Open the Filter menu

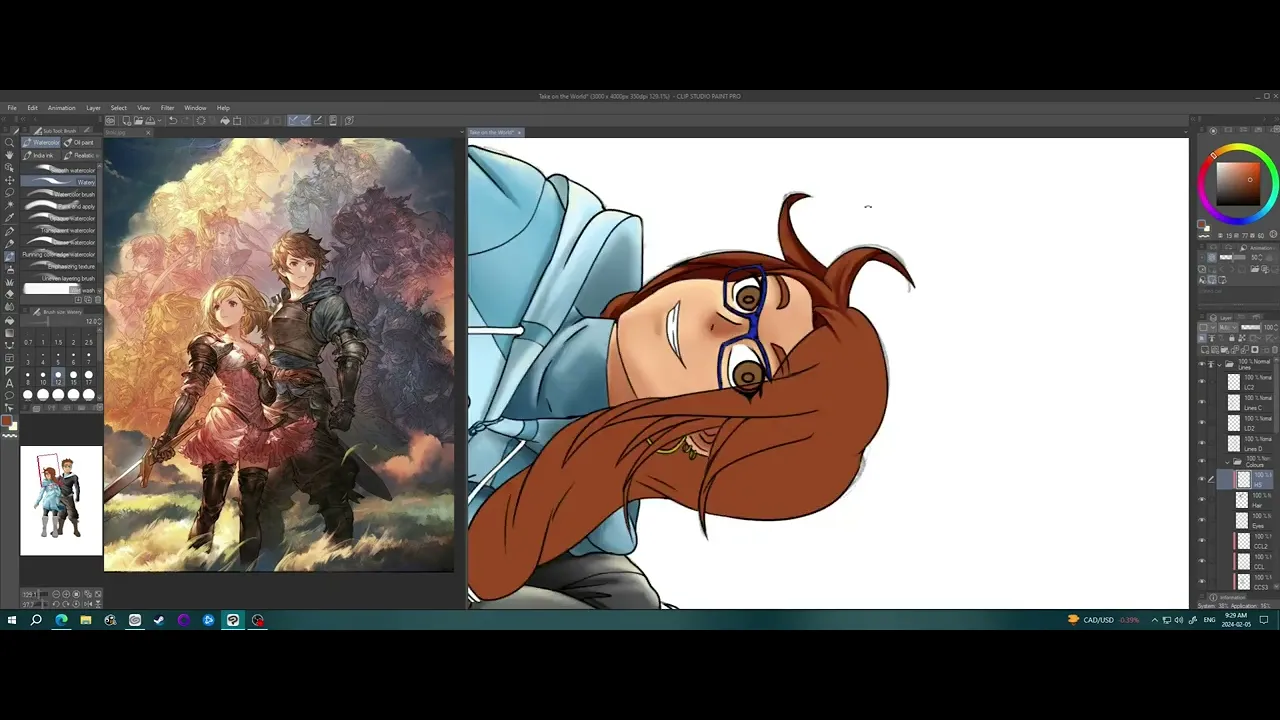tap(167, 108)
